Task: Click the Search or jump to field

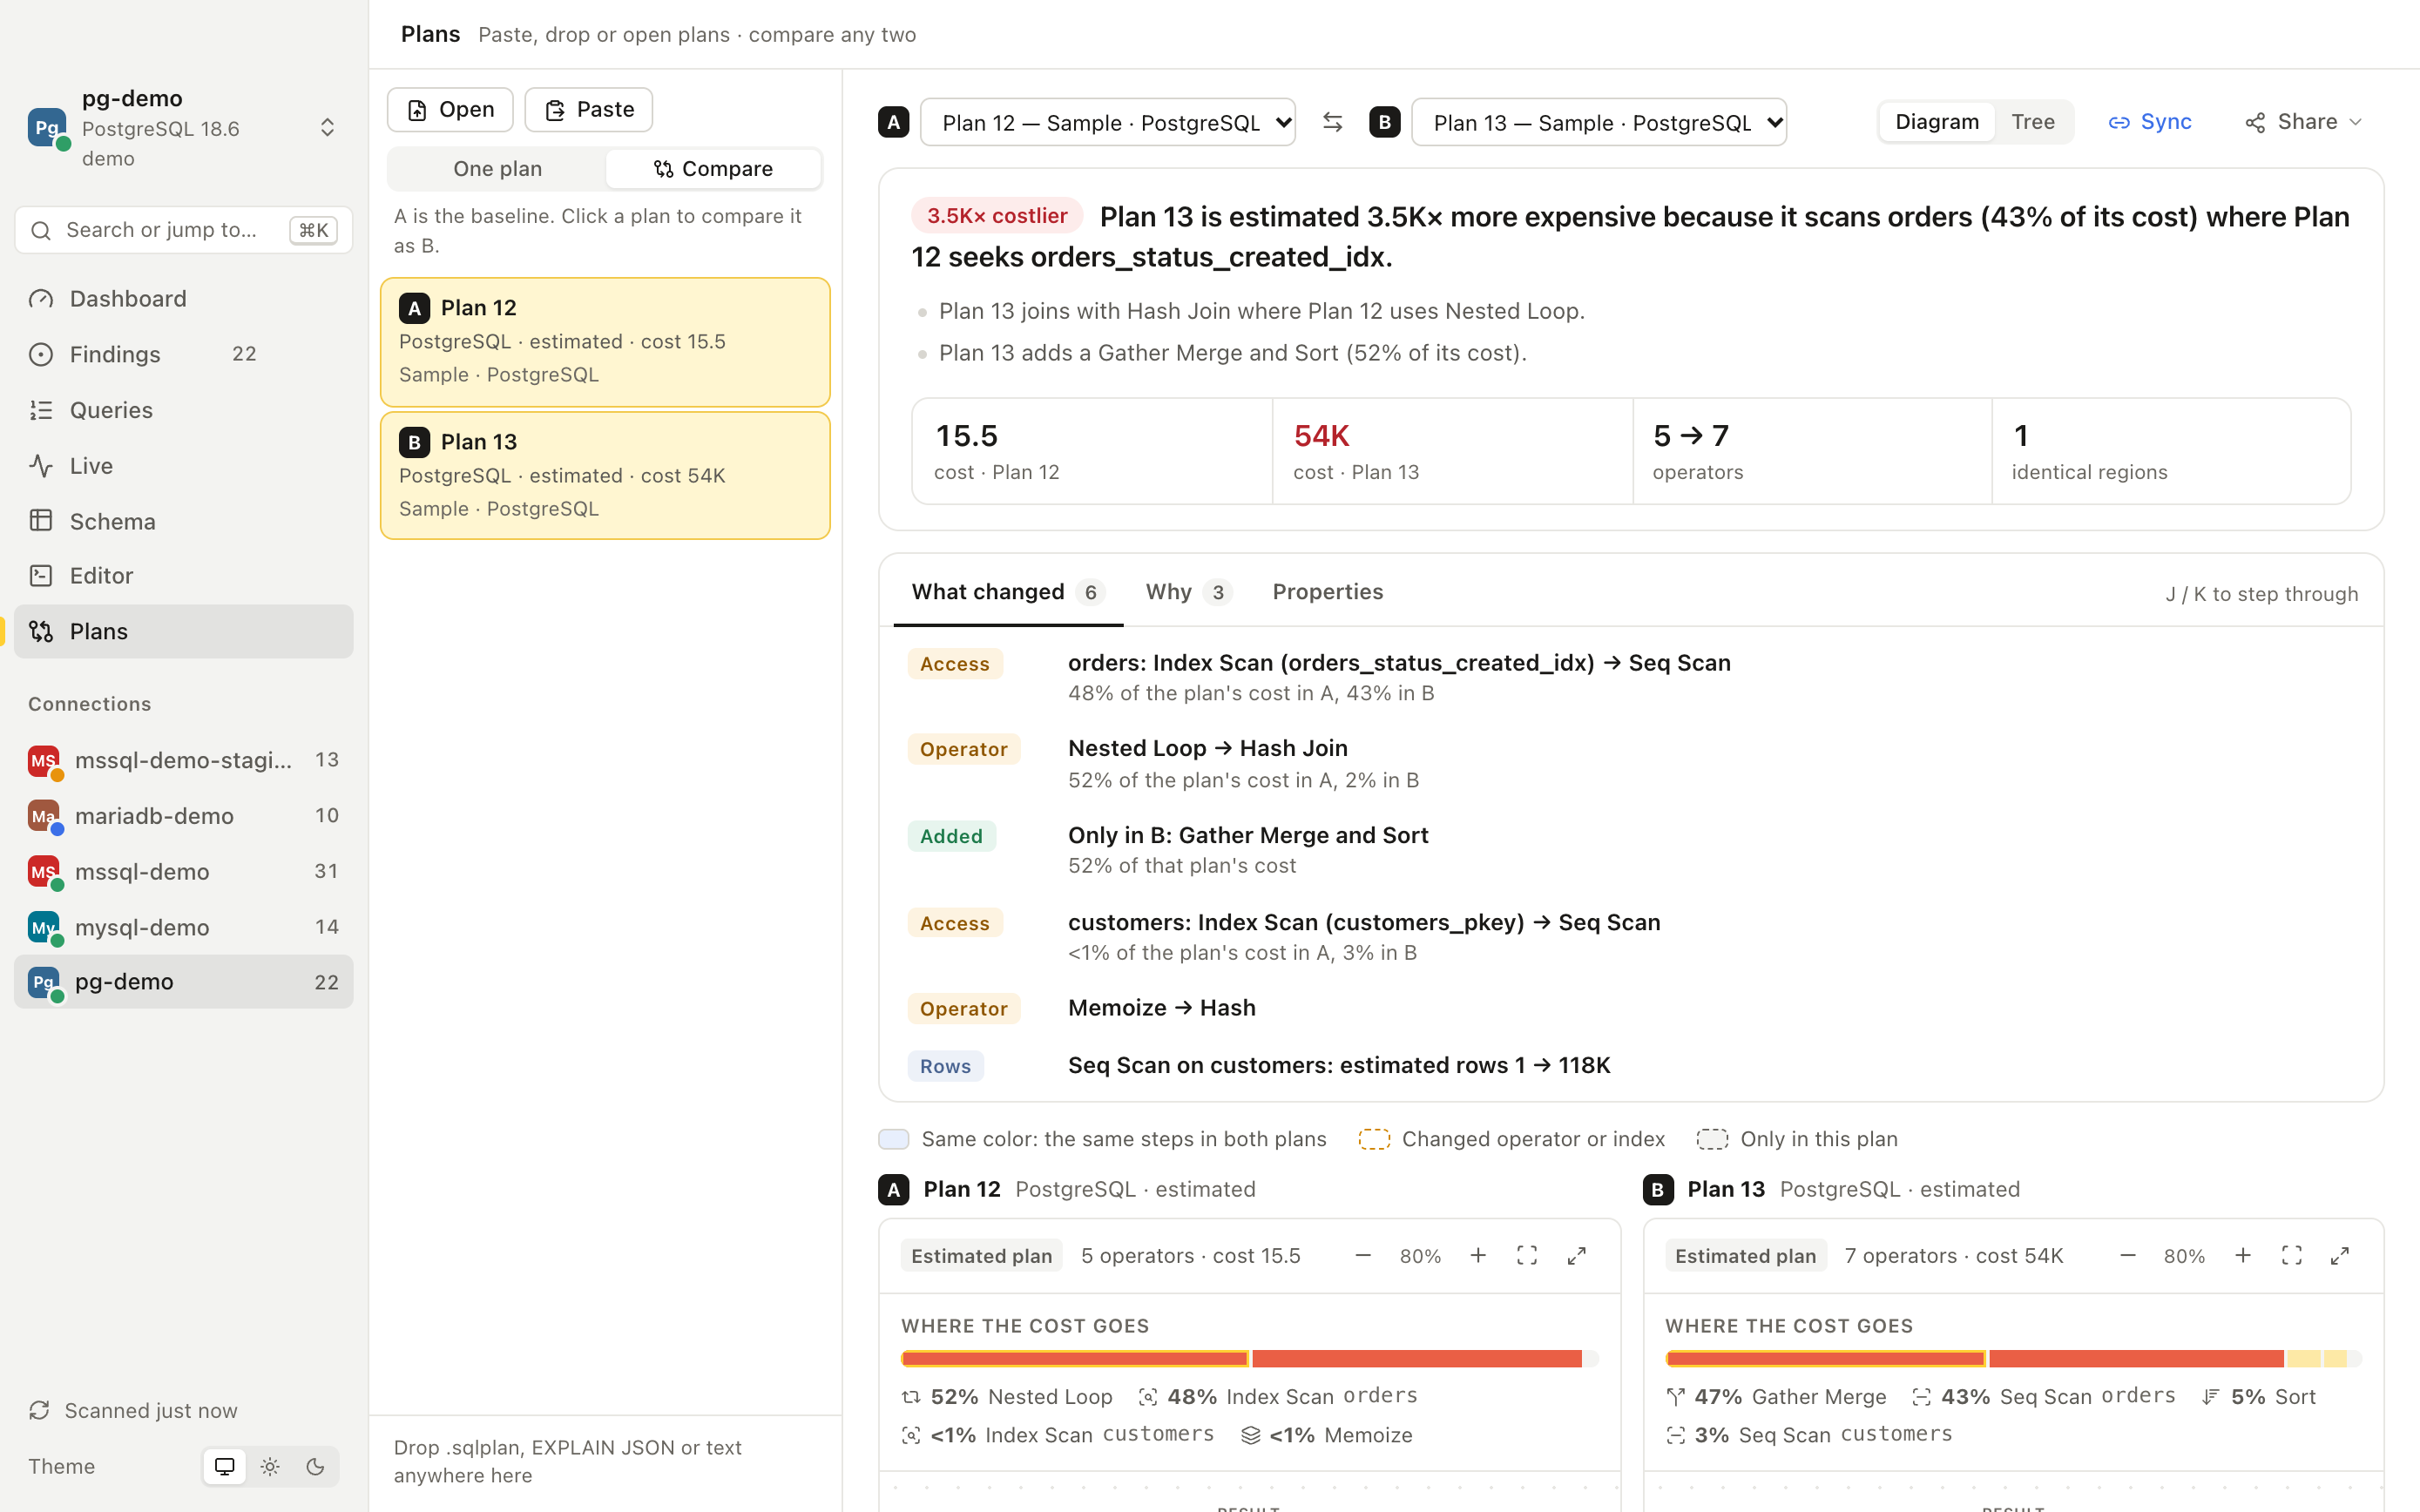Action: (x=184, y=230)
